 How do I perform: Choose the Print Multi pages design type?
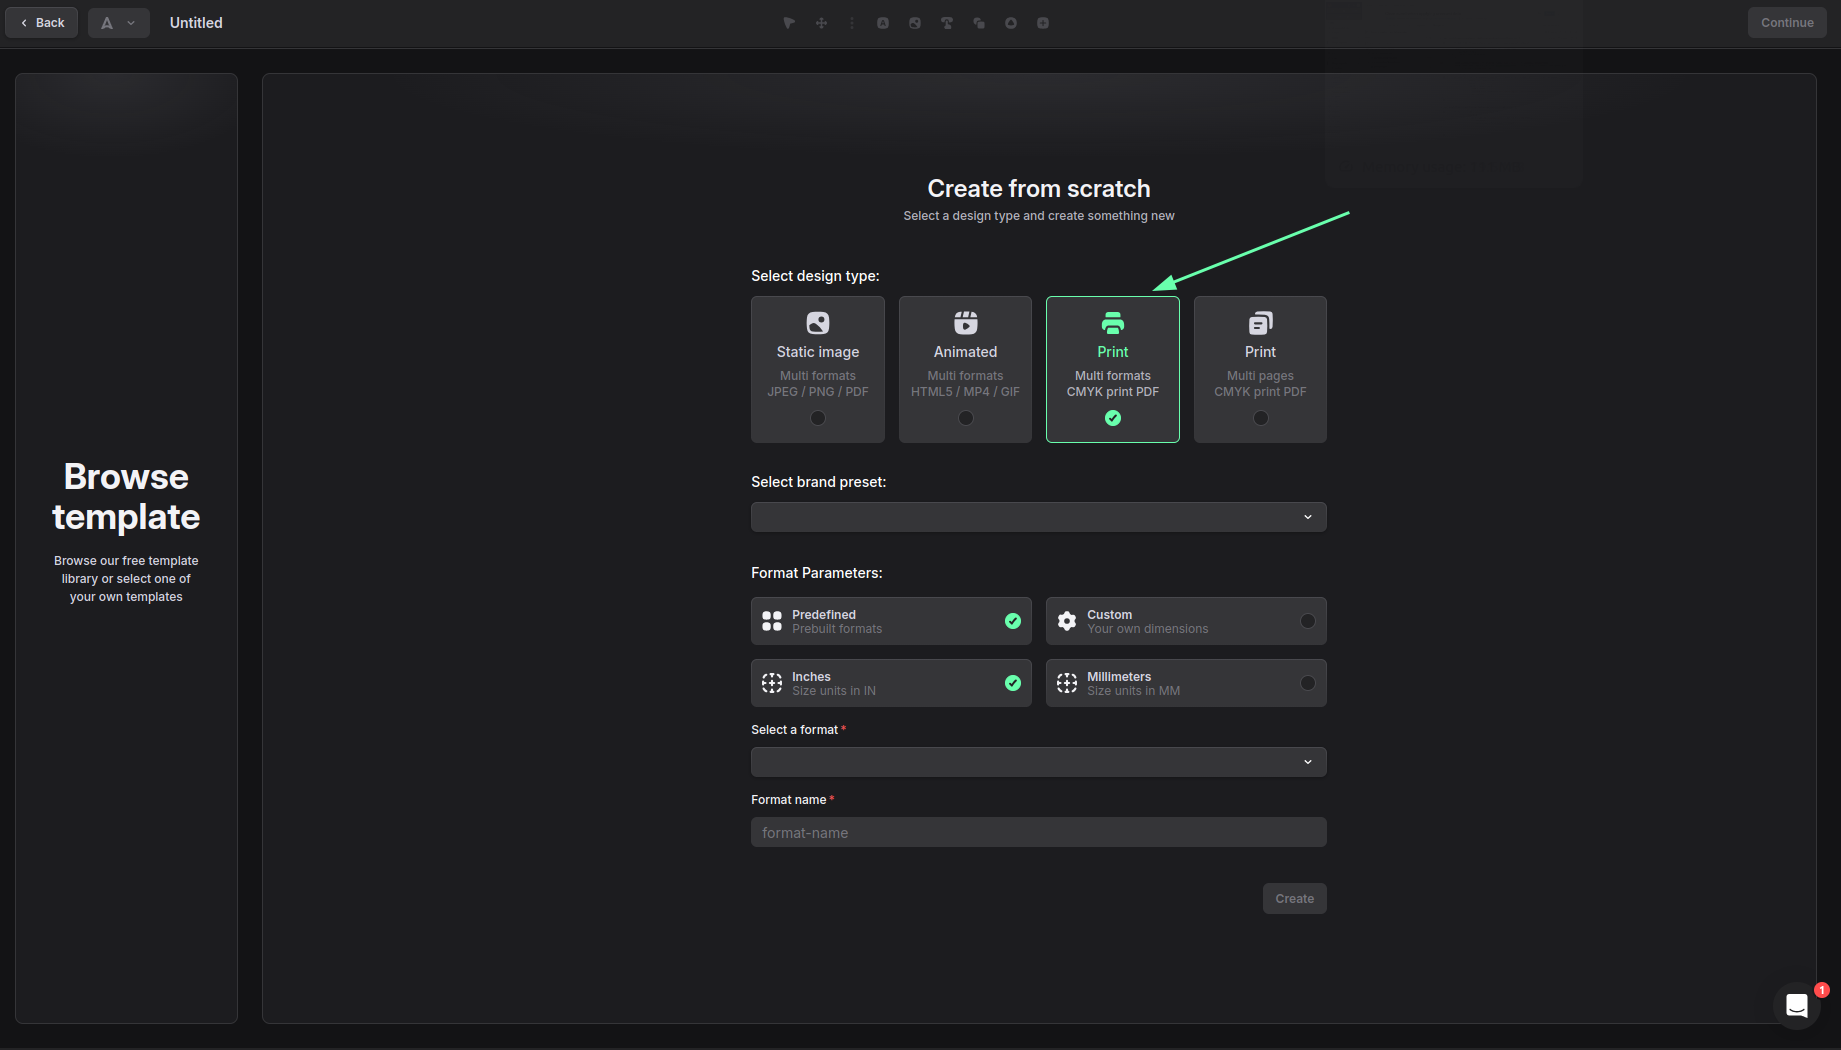(x=1260, y=369)
